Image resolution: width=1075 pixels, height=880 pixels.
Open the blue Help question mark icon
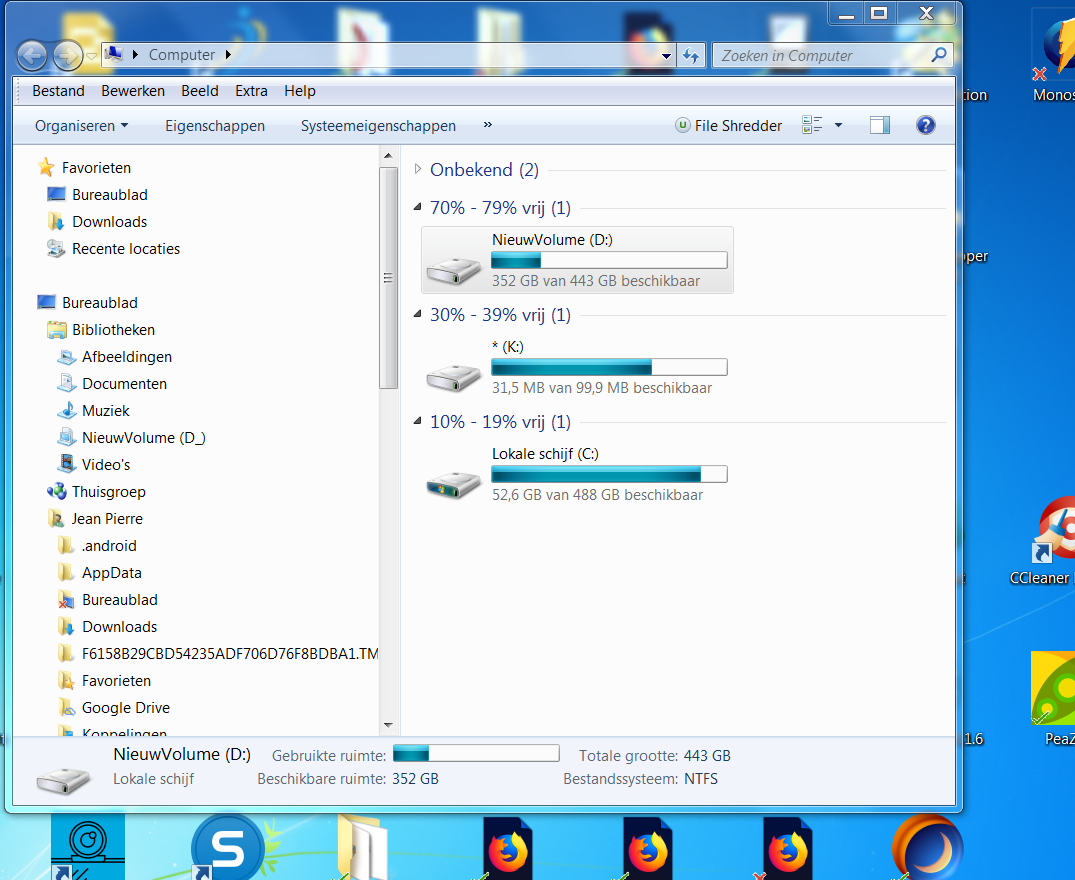point(926,125)
